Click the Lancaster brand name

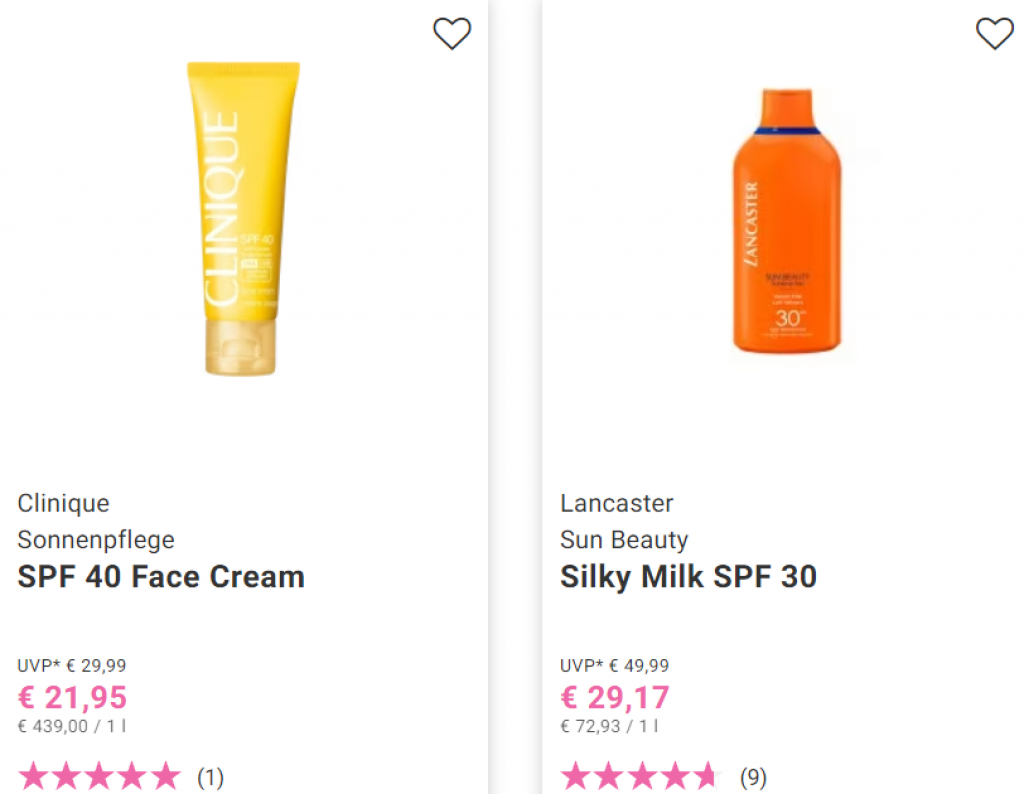click(x=616, y=503)
